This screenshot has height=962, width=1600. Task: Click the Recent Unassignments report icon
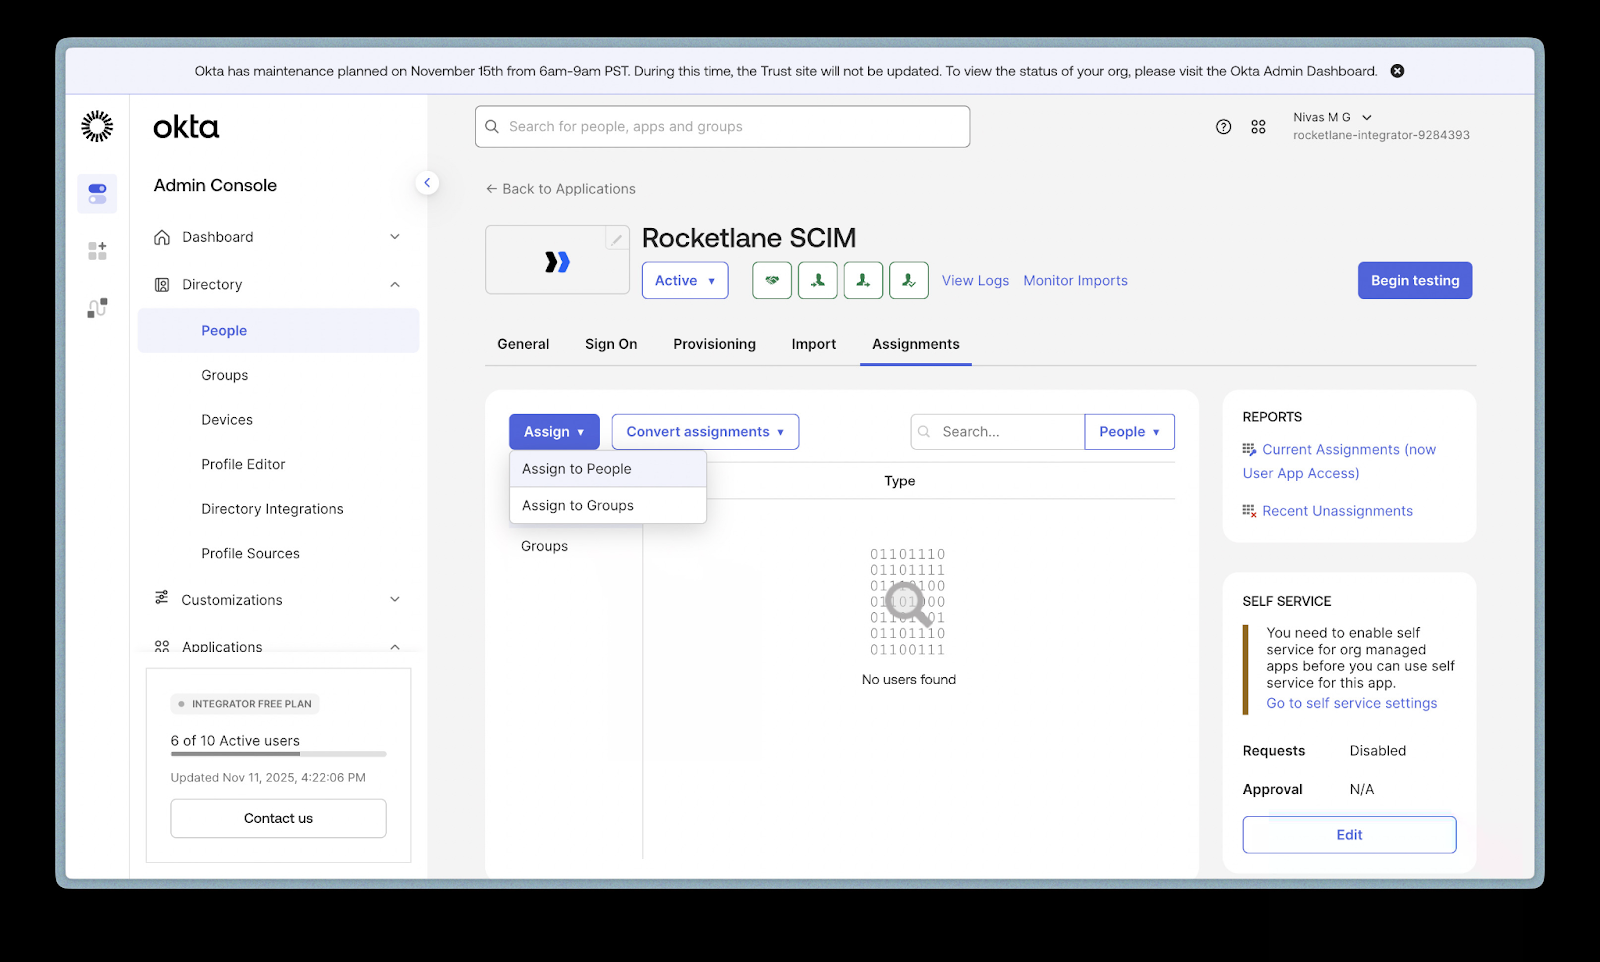pyautogui.click(x=1249, y=511)
